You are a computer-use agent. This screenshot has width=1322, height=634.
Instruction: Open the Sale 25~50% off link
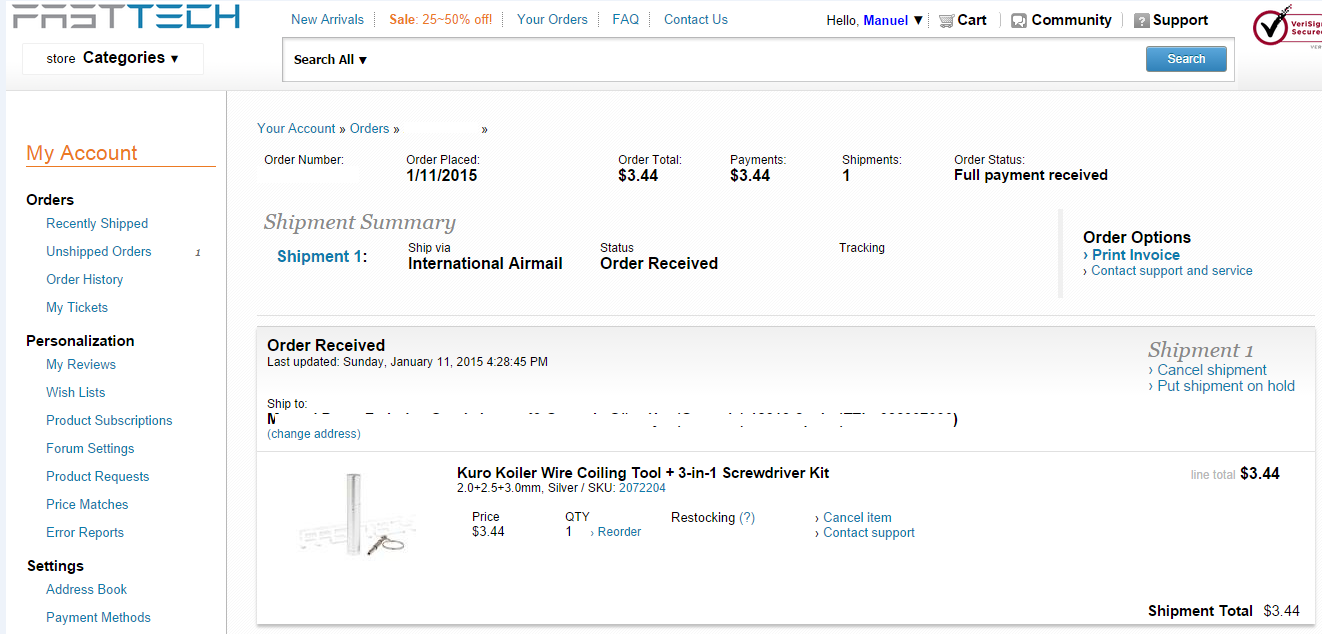pos(440,19)
